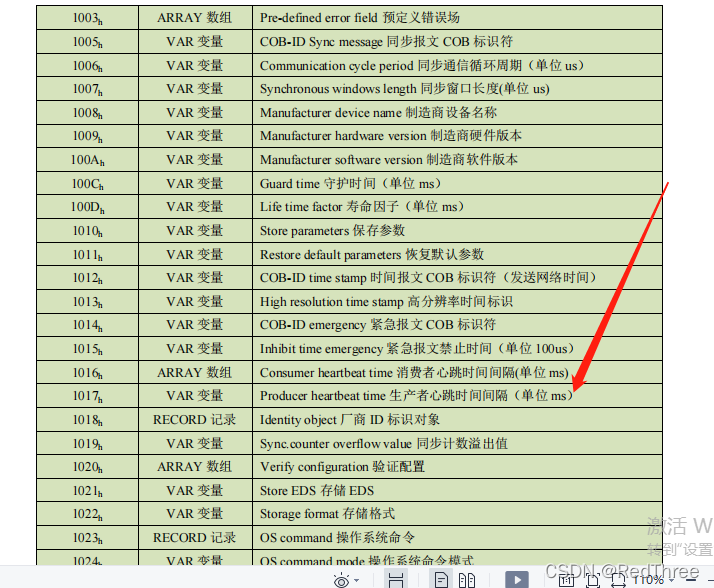Viewport: 714px width, 588px height.
Task: Select 'Synchronous windows length' cell
Action: pos(457,89)
